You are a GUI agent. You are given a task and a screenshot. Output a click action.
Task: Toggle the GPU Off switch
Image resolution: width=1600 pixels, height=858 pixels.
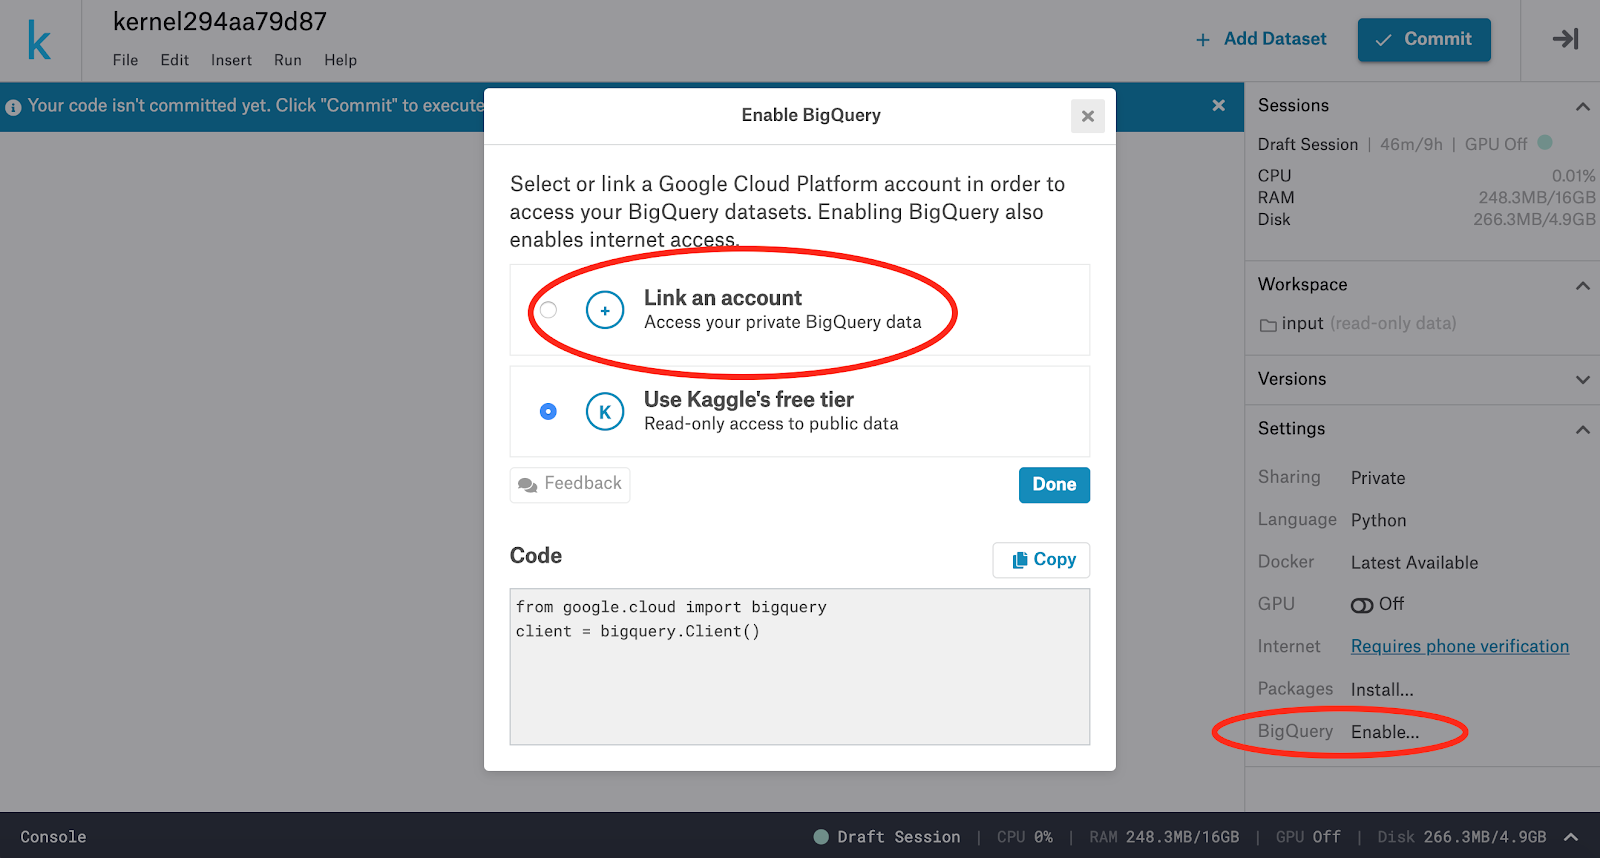pos(1362,605)
